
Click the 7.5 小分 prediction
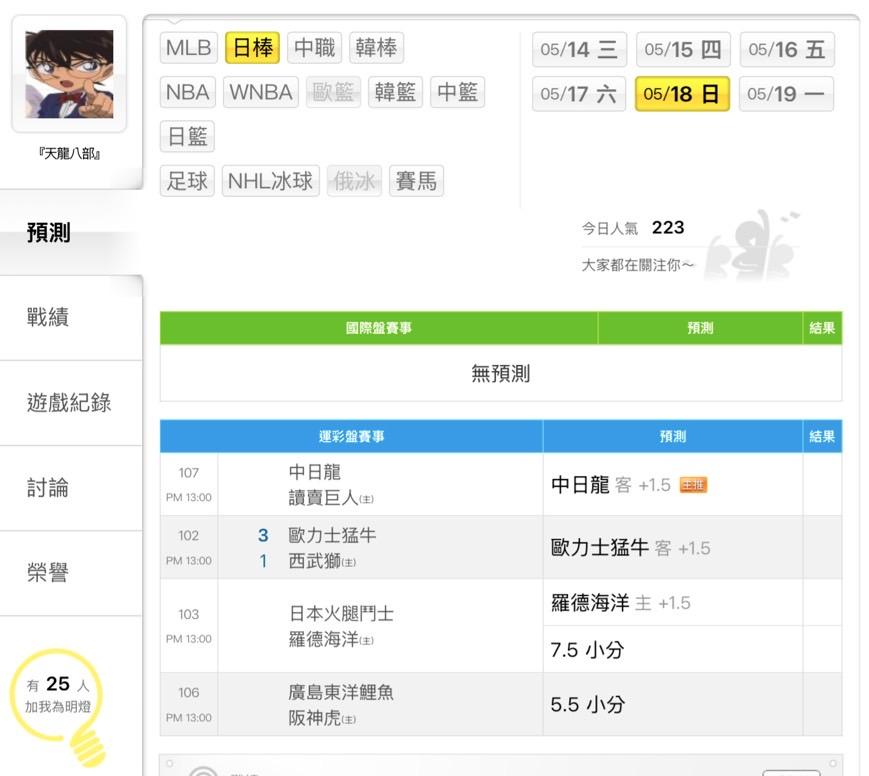click(587, 650)
